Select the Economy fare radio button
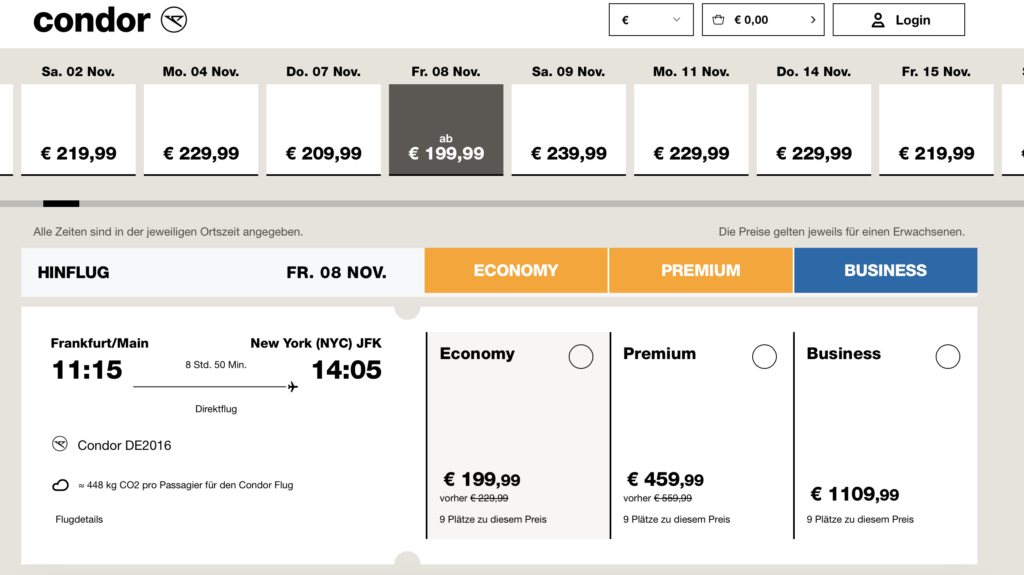The image size is (1024, 575). (581, 356)
